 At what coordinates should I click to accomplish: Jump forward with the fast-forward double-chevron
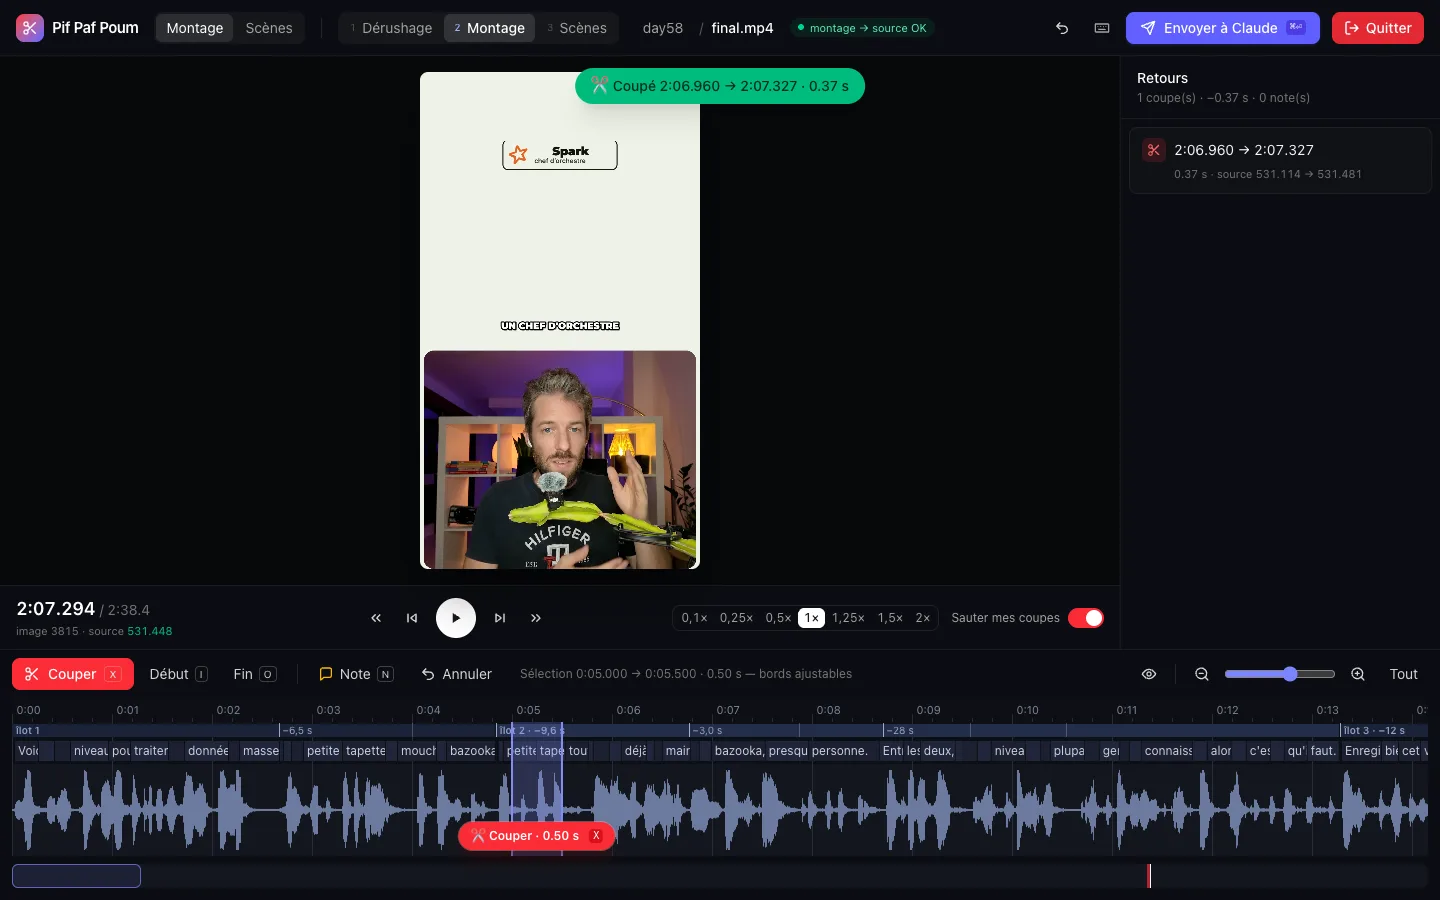pos(536,618)
